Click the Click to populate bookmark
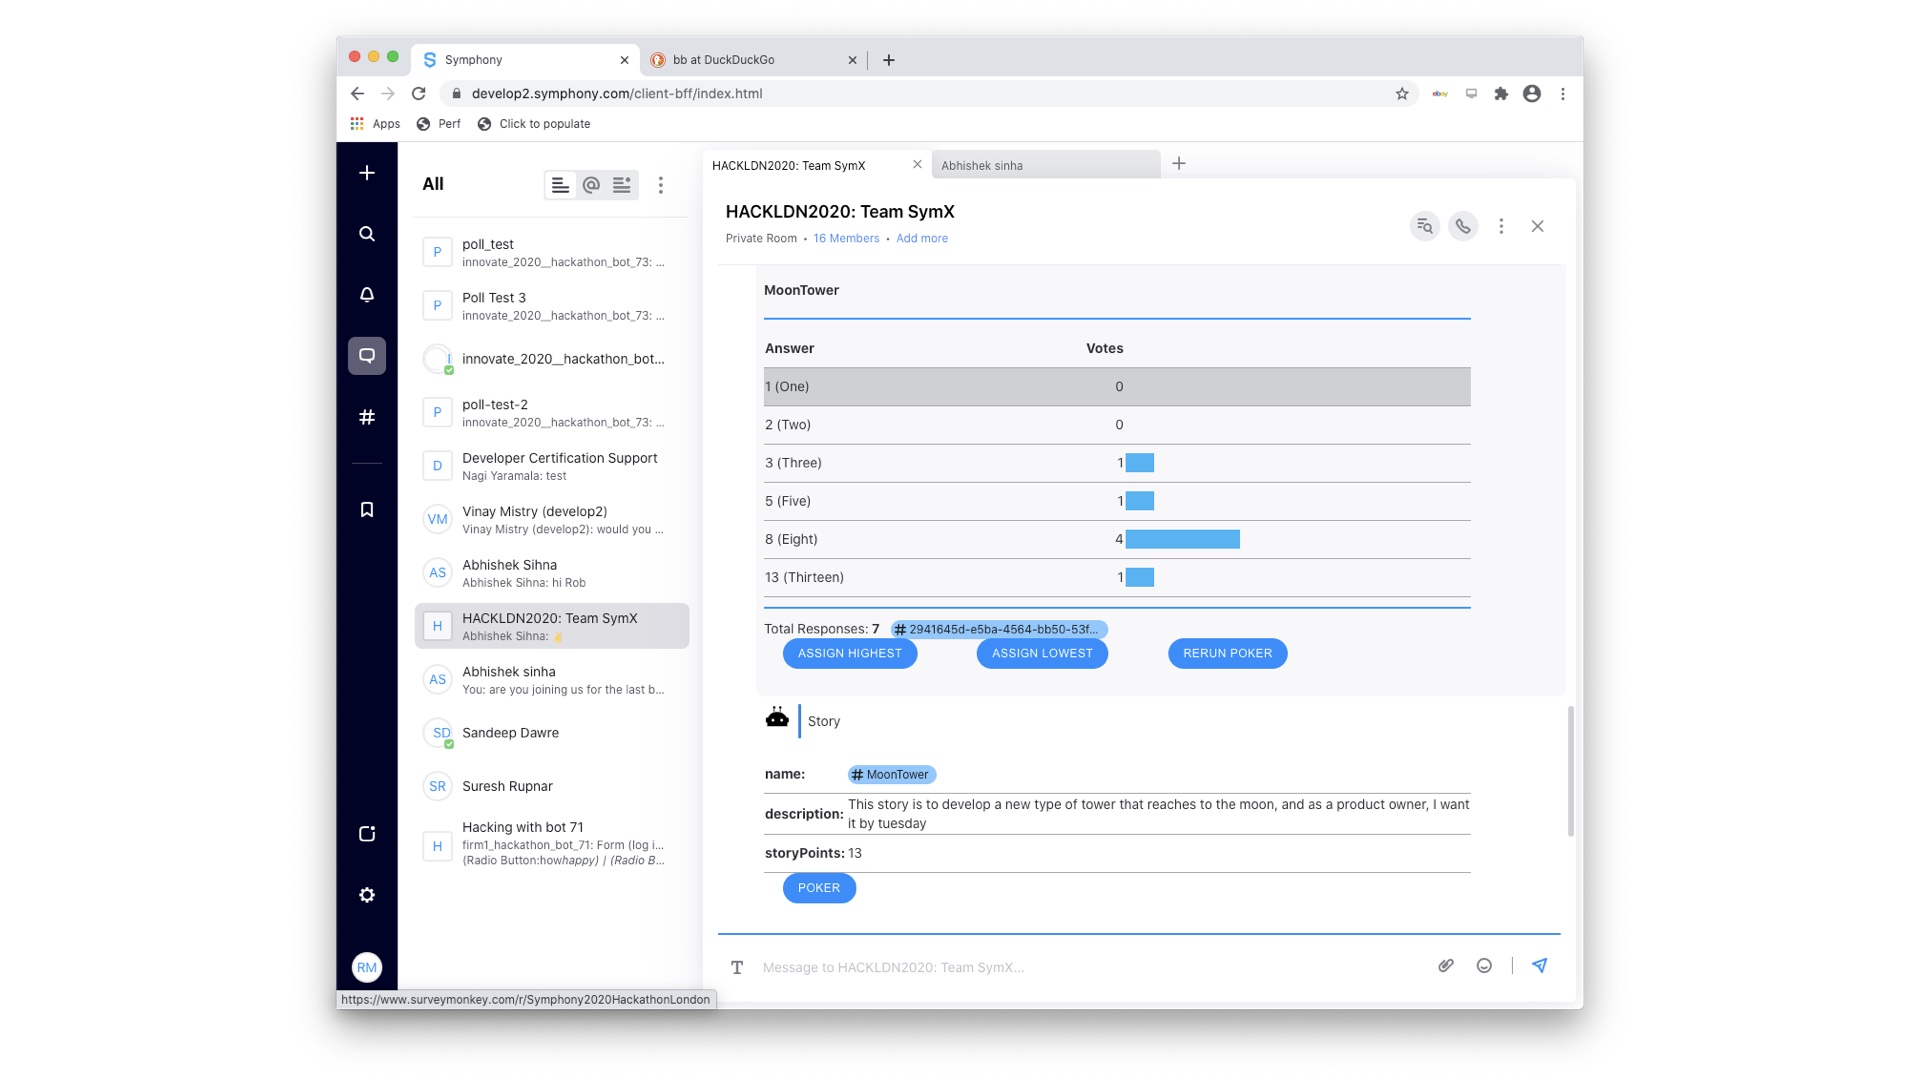Screen dimensions: 1920x1080 (x=534, y=124)
